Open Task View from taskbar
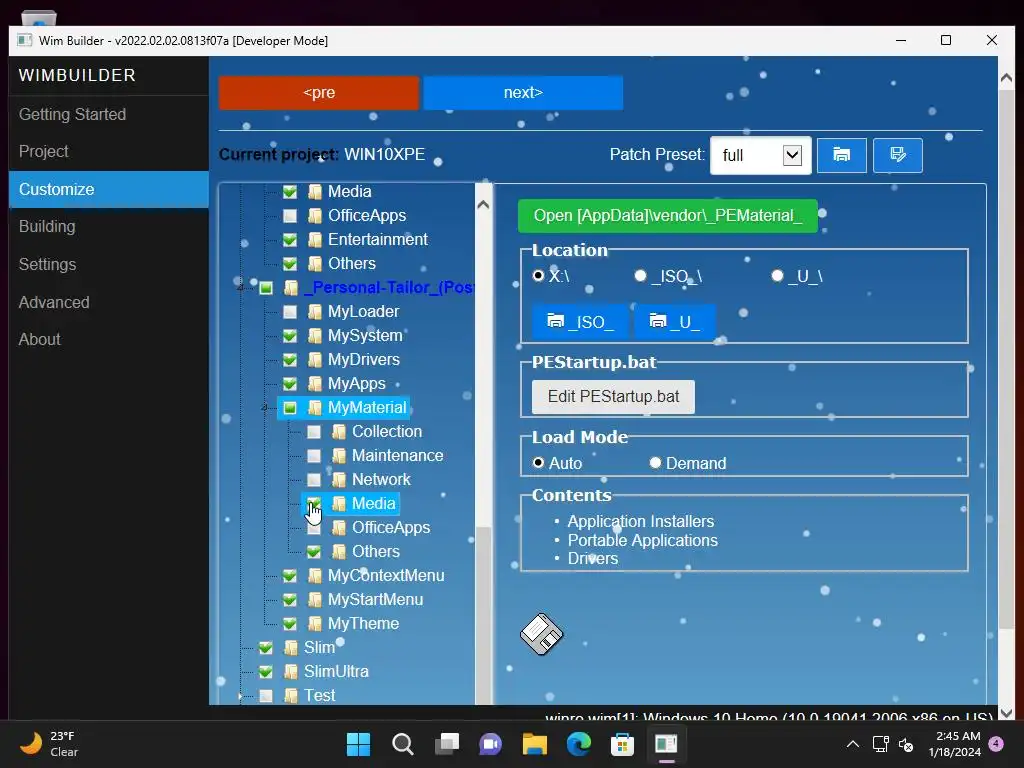The image size is (1024, 768). 447,744
